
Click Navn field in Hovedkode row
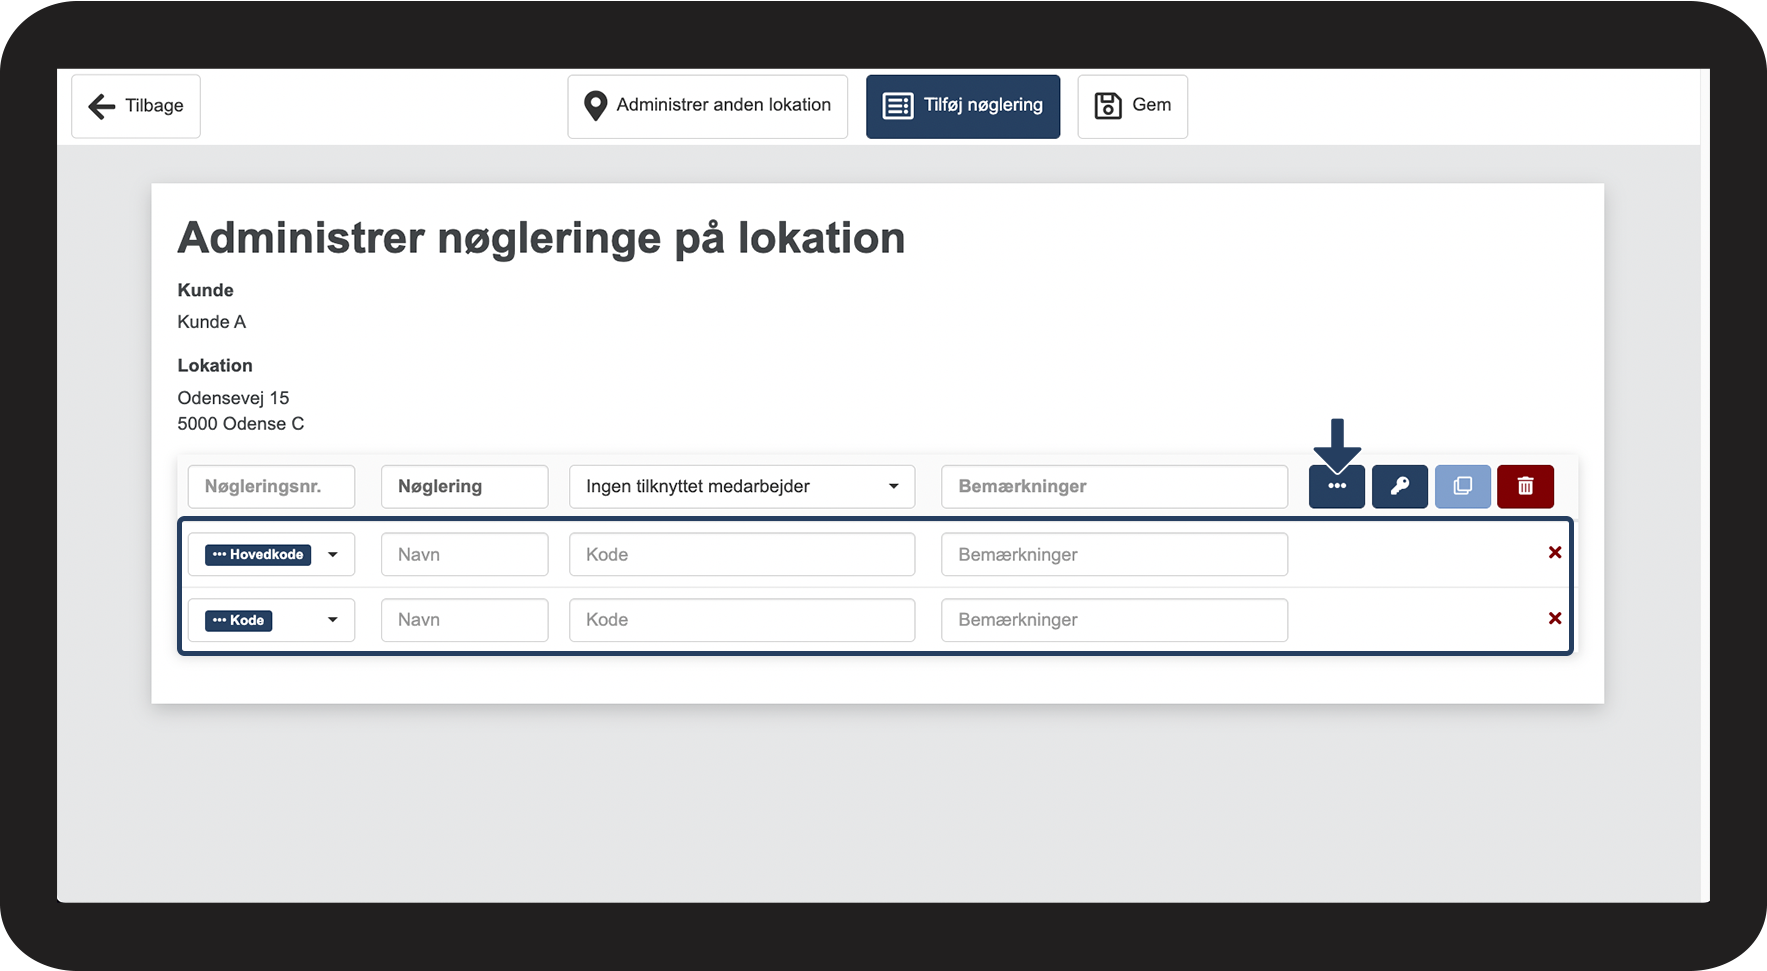[464, 555]
